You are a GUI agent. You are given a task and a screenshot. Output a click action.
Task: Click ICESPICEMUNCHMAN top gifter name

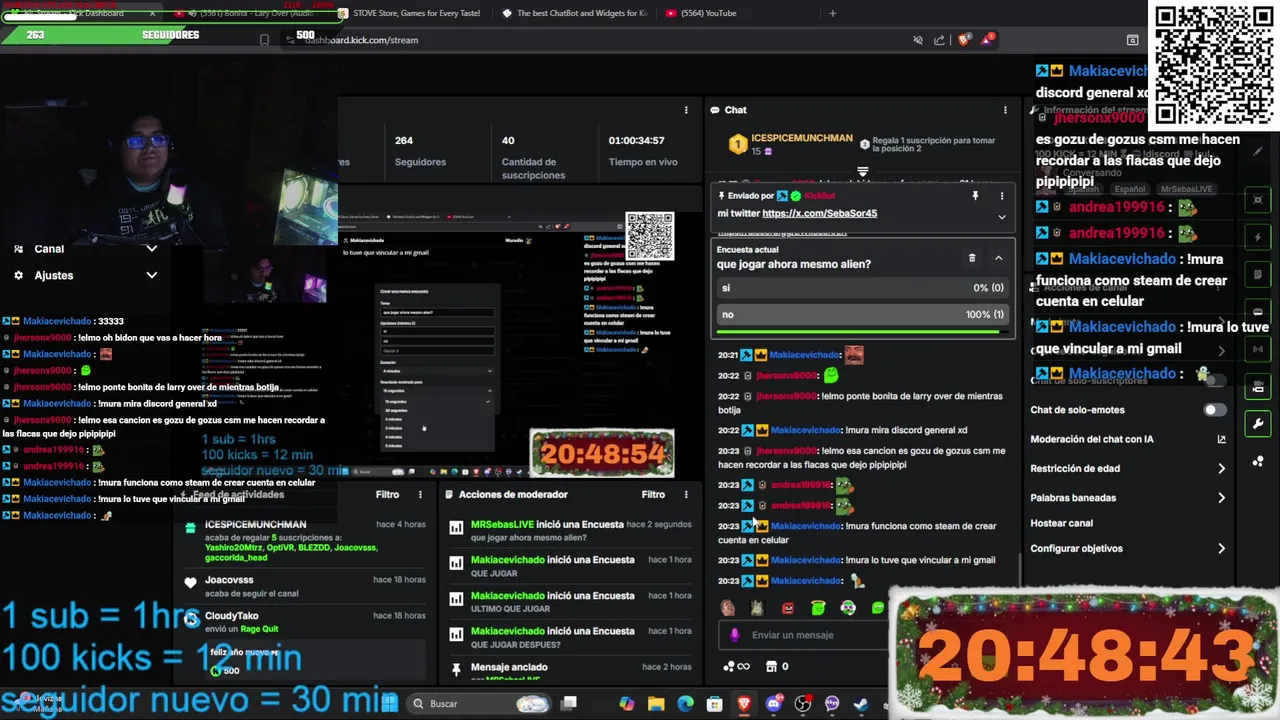[801, 138]
